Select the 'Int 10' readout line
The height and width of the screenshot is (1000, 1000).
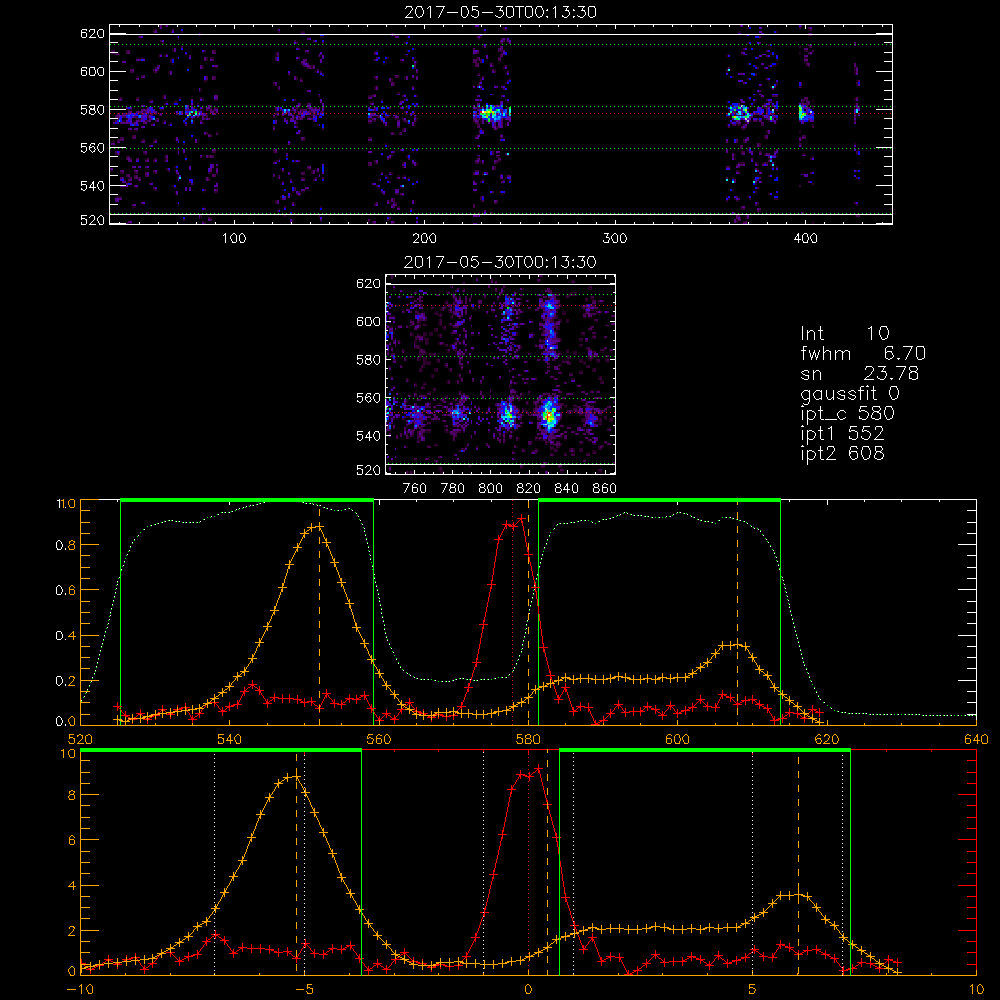(x=844, y=333)
